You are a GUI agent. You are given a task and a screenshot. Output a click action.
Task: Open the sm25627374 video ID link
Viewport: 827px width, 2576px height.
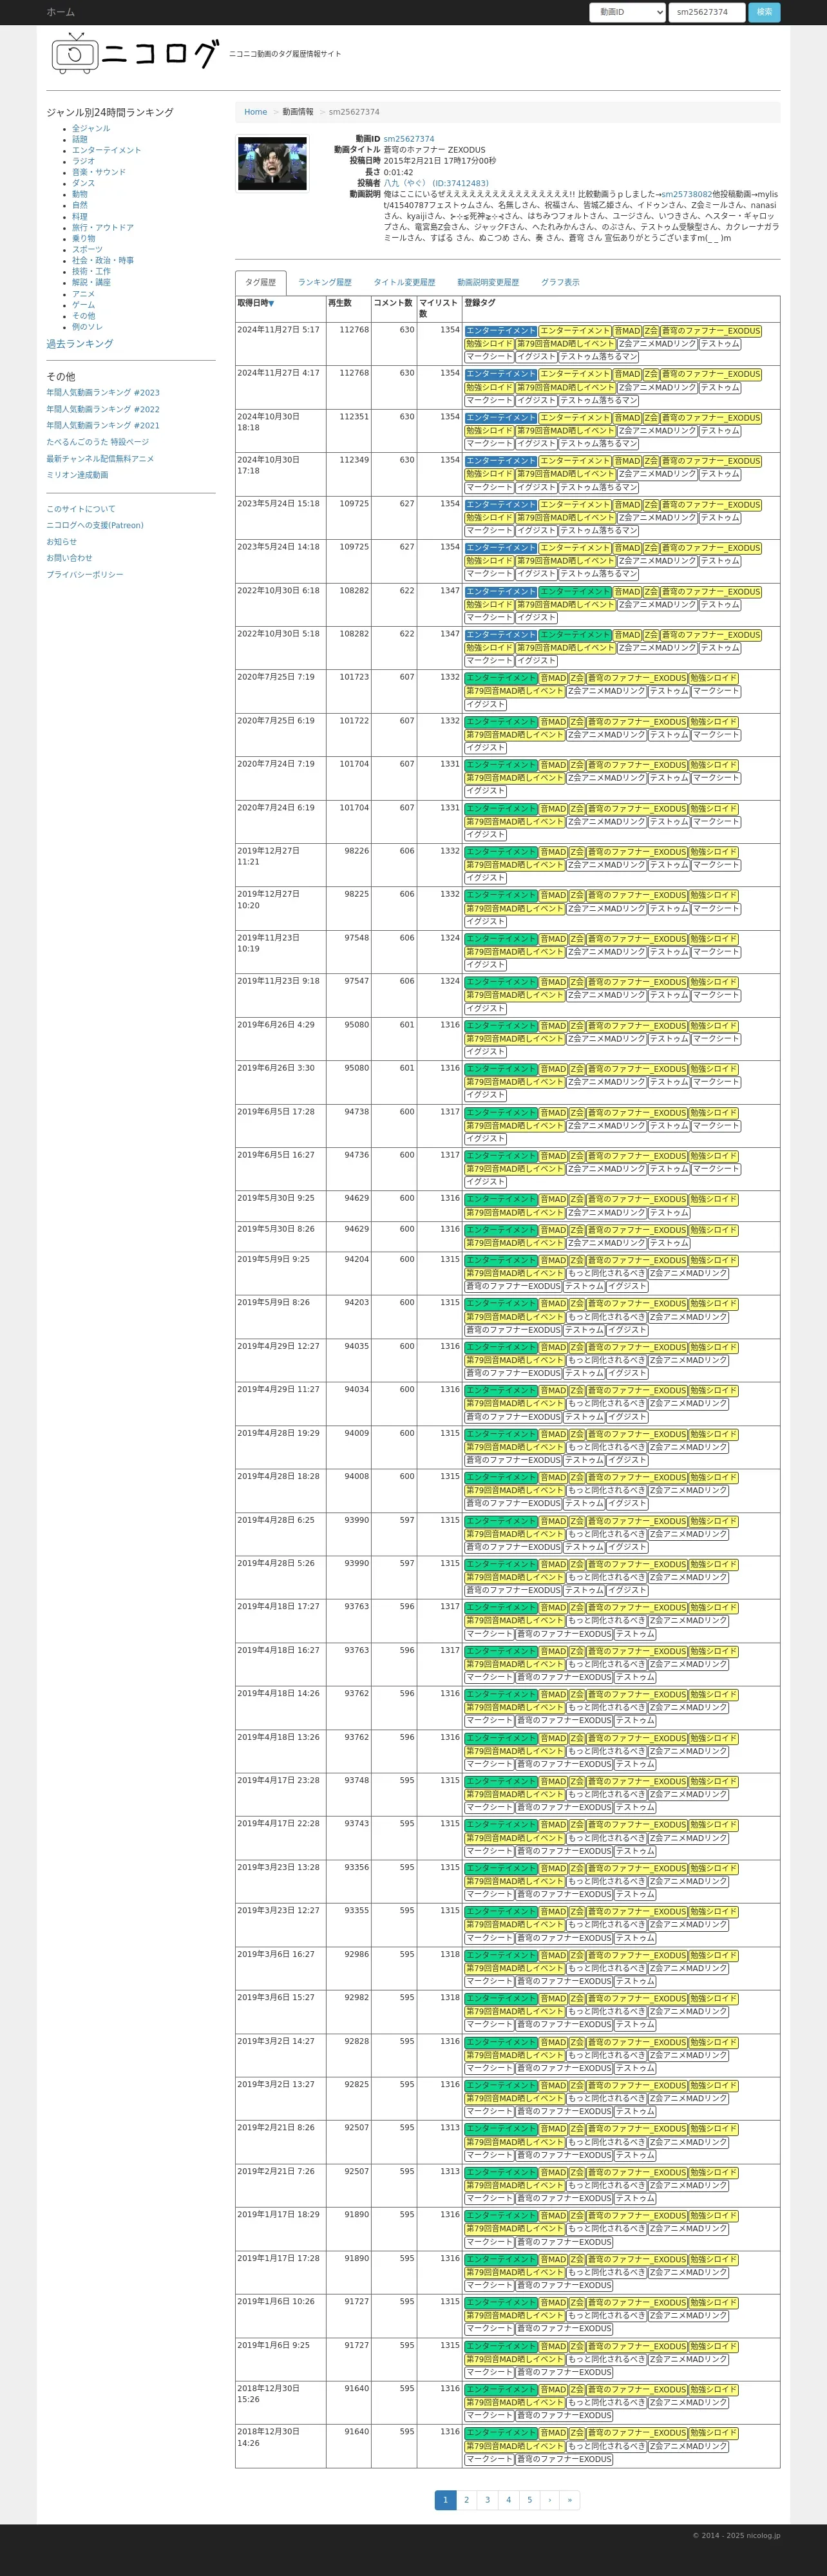[x=409, y=139]
